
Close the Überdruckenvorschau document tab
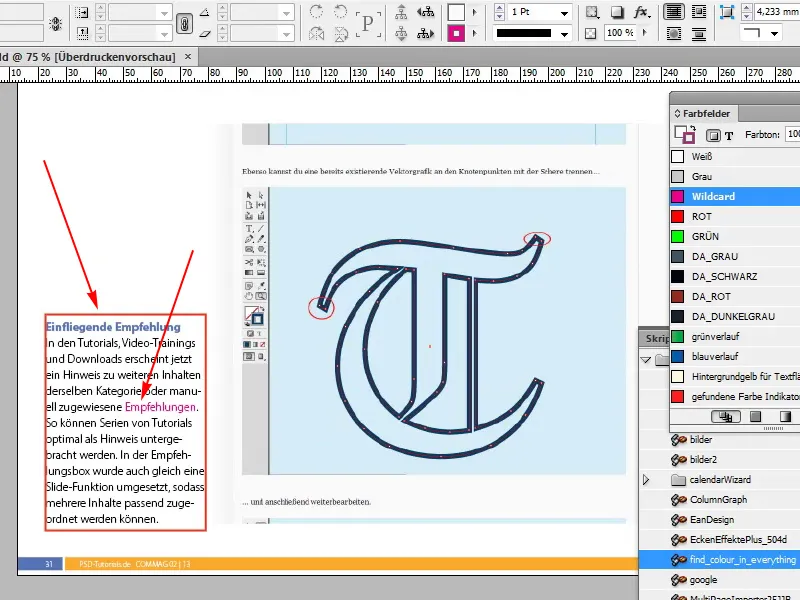pyautogui.click(x=190, y=58)
